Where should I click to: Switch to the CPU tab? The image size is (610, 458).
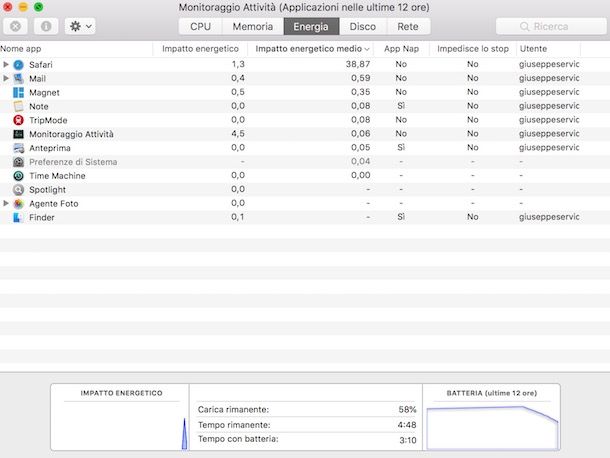point(200,26)
